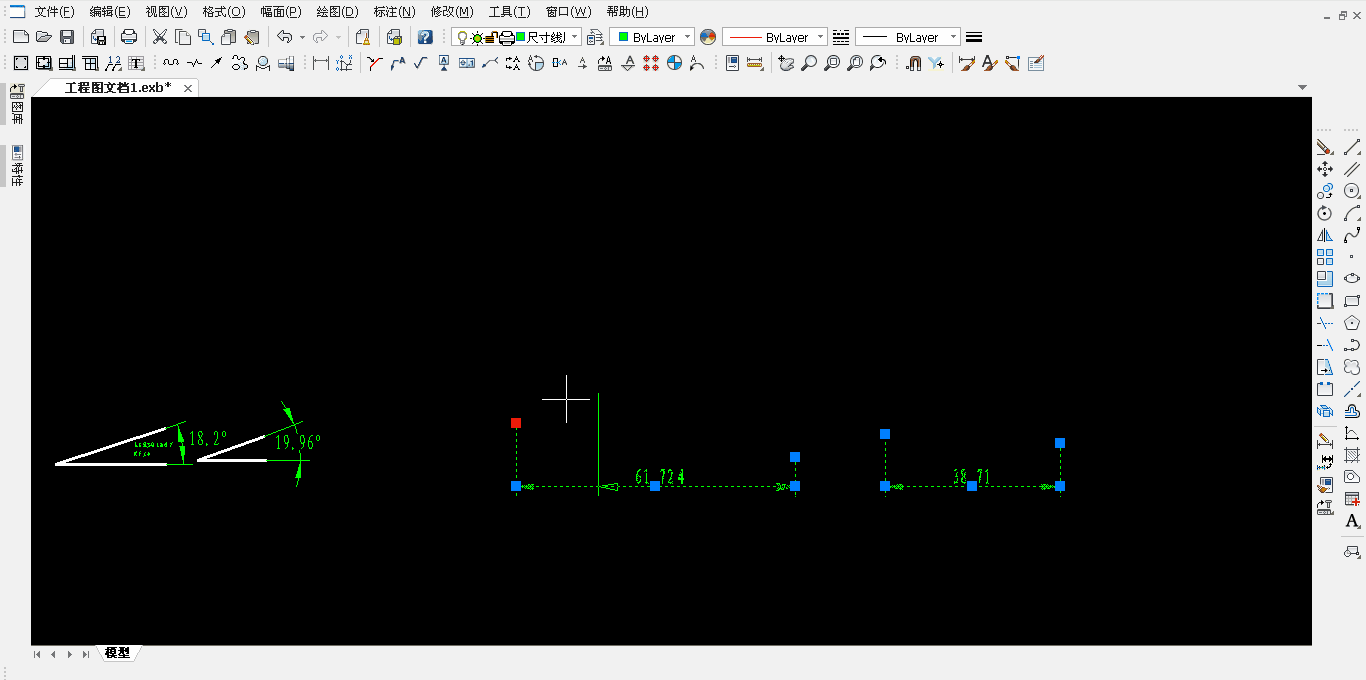Click the 61.724 dimension text
Image resolution: width=1366 pixels, height=680 pixels.
tap(660, 476)
